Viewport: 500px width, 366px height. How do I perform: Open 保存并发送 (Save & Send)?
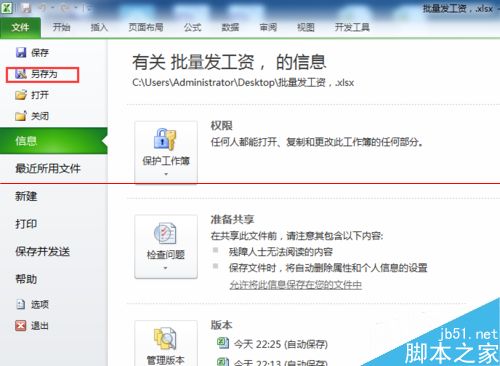[x=43, y=252]
